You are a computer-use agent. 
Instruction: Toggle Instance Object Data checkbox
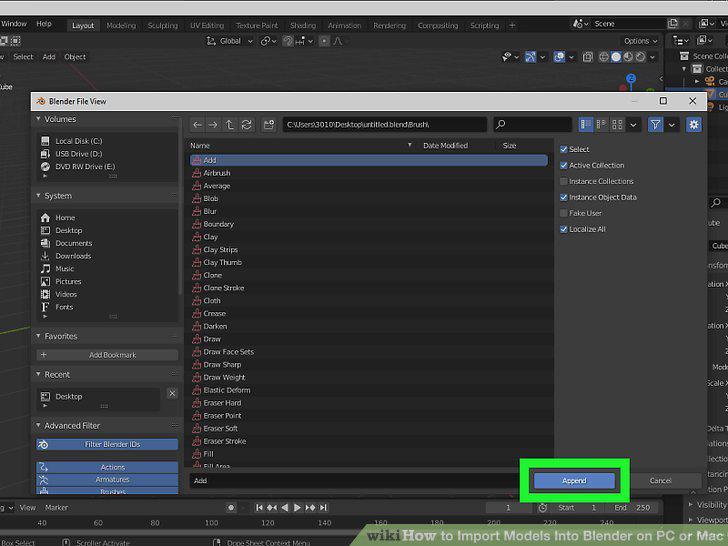point(564,197)
